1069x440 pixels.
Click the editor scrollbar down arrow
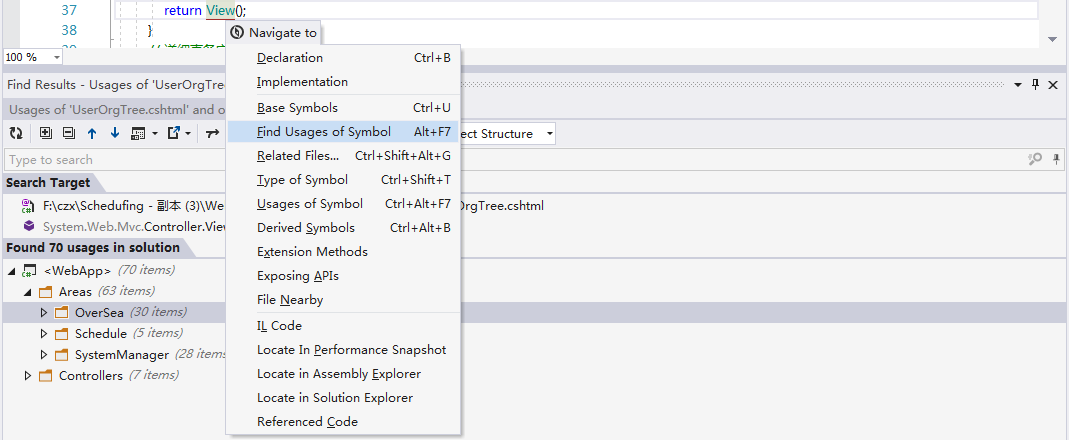1052,39
